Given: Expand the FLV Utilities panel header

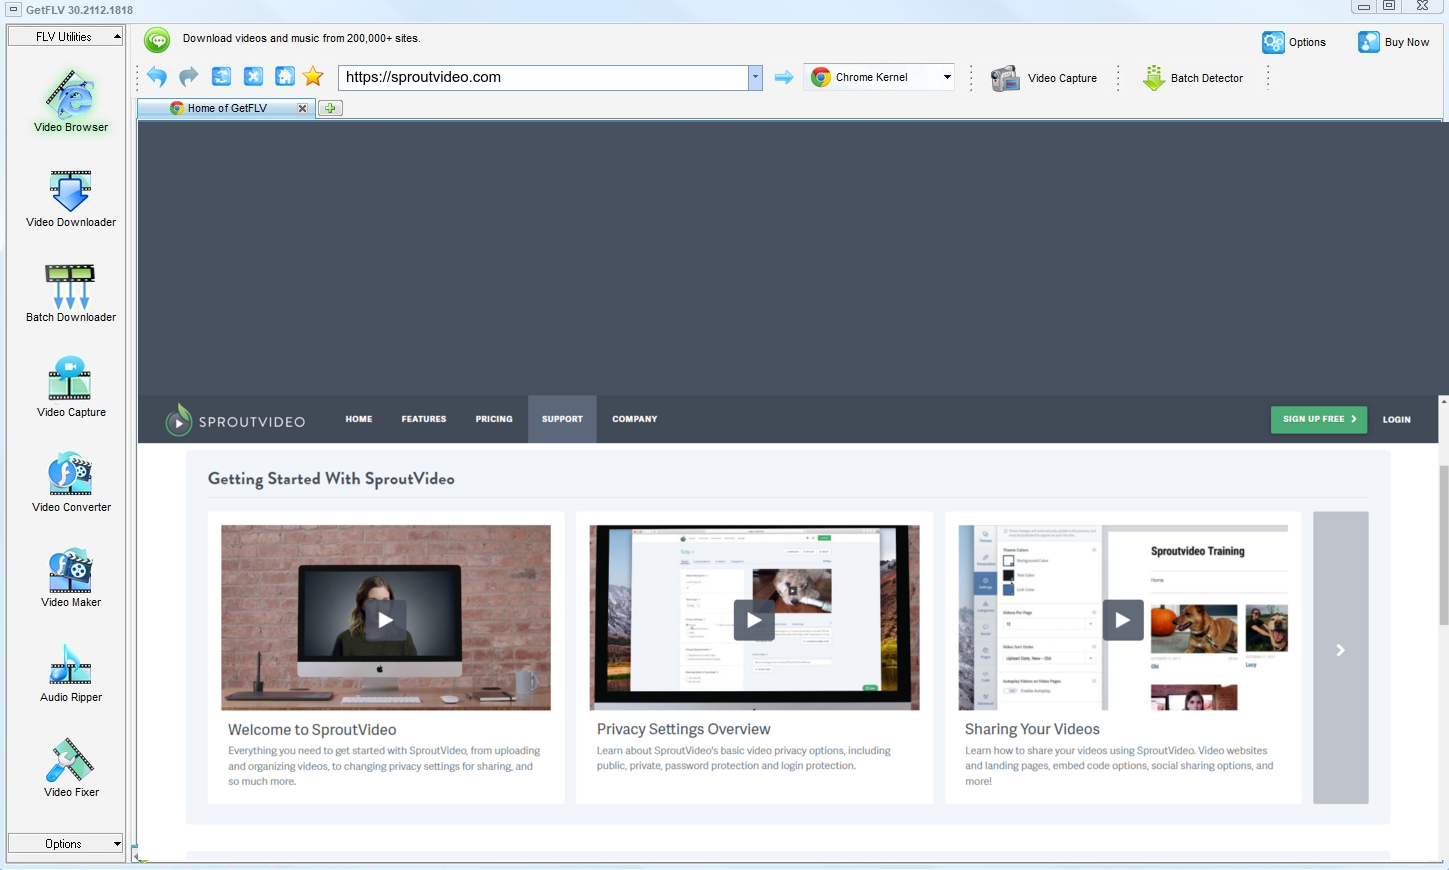Looking at the screenshot, I should tap(65, 36).
